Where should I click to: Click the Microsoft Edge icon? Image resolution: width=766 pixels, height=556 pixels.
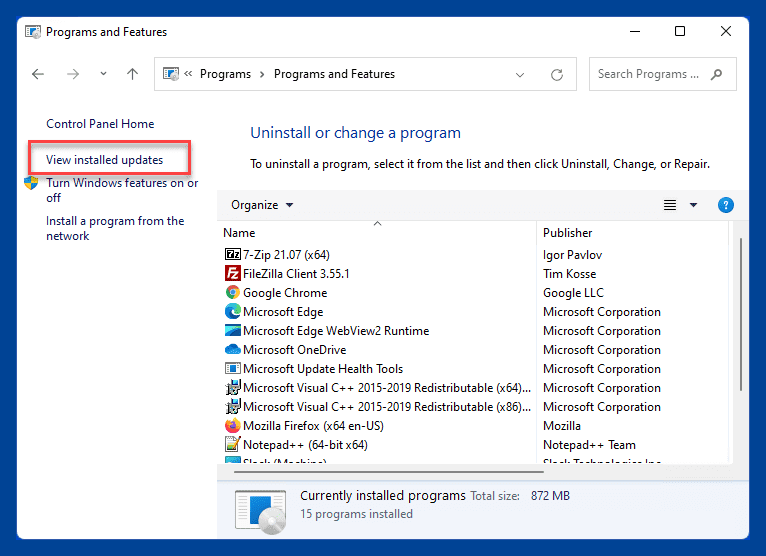point(233,312)
